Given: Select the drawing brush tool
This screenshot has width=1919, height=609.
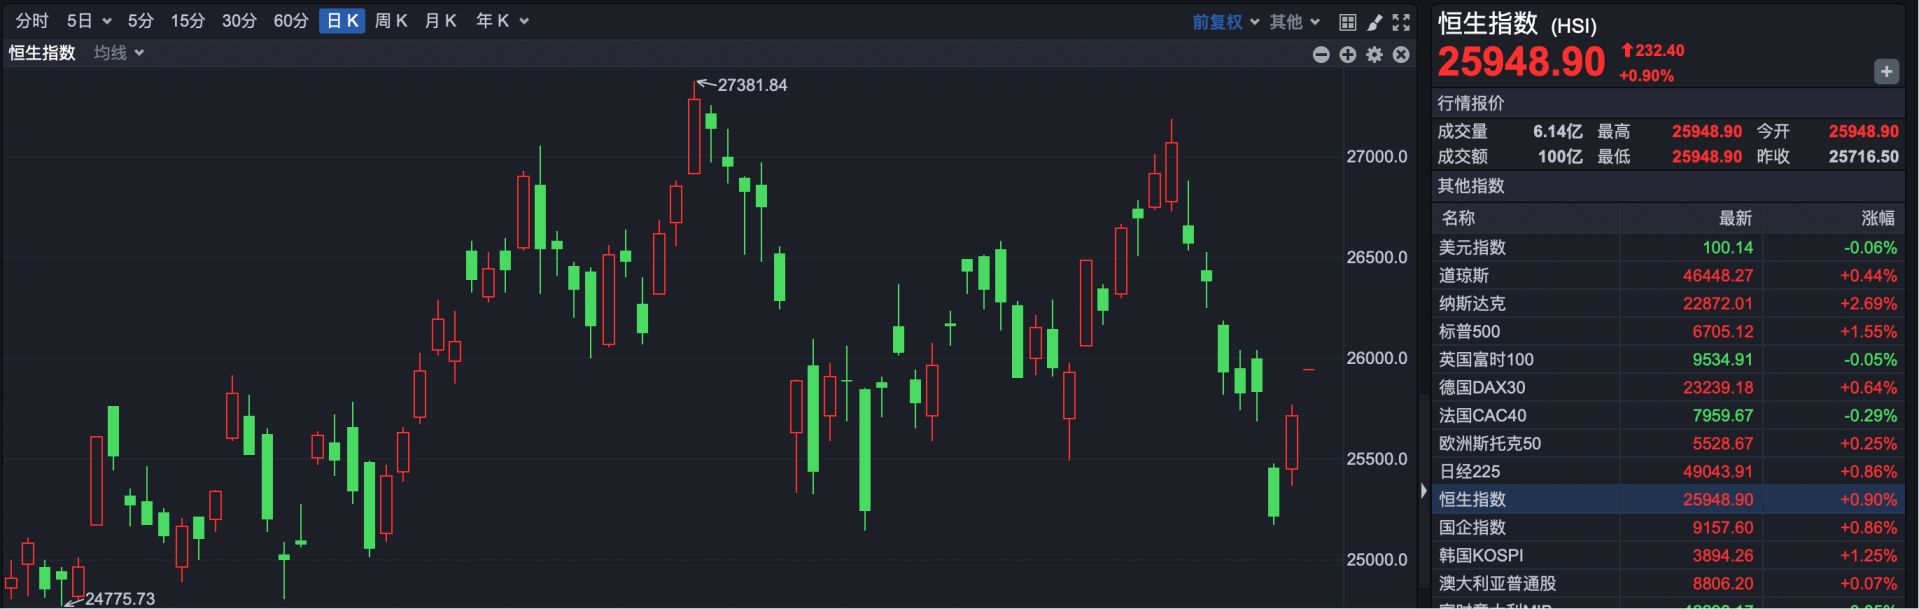Looking at the screenshot, I should [1375, 22].
